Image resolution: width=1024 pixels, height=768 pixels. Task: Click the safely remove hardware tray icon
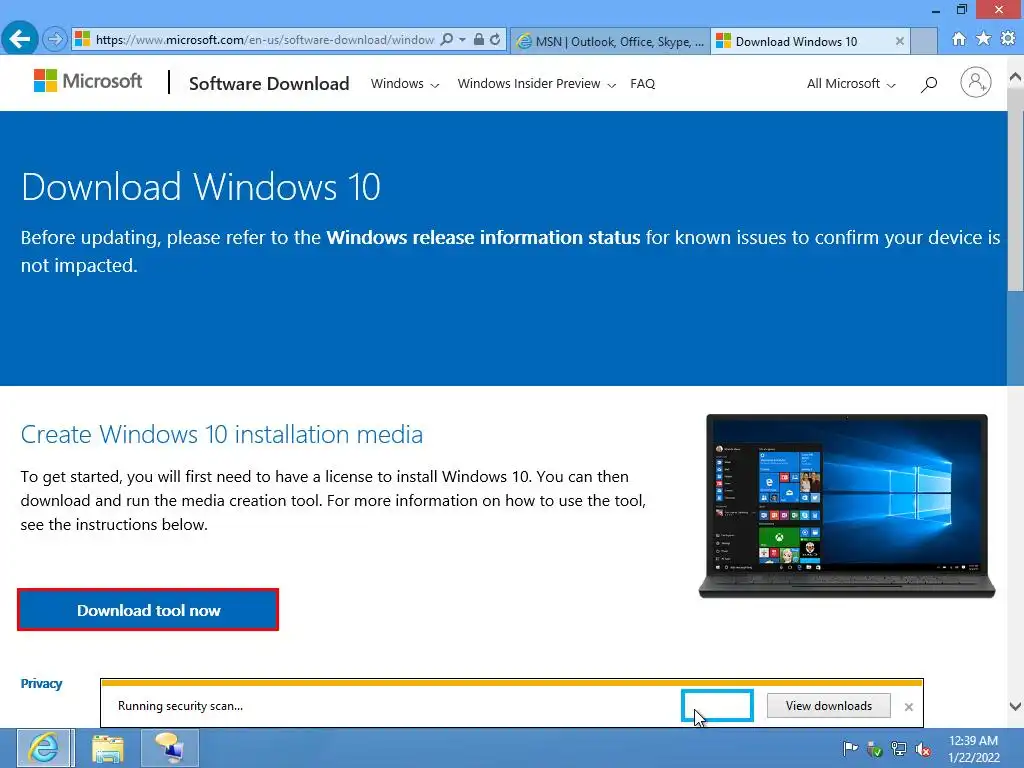874,749
